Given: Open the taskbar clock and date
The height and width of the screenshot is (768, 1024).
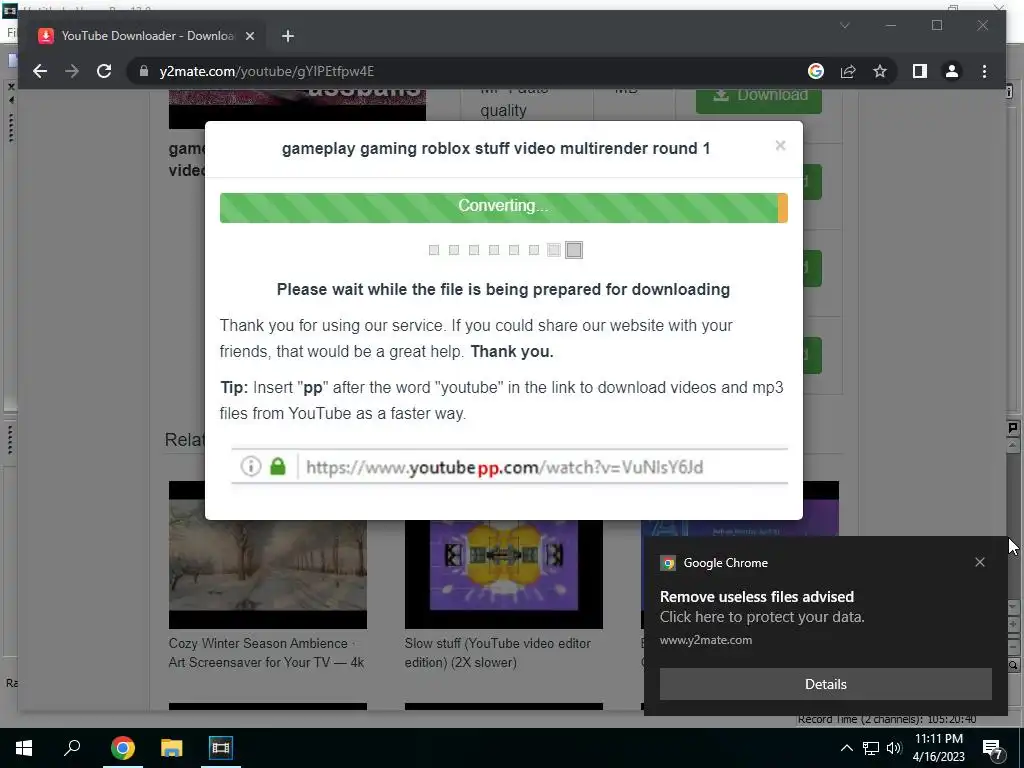Looking at the screenshot, I should click(x=938, y=748).
